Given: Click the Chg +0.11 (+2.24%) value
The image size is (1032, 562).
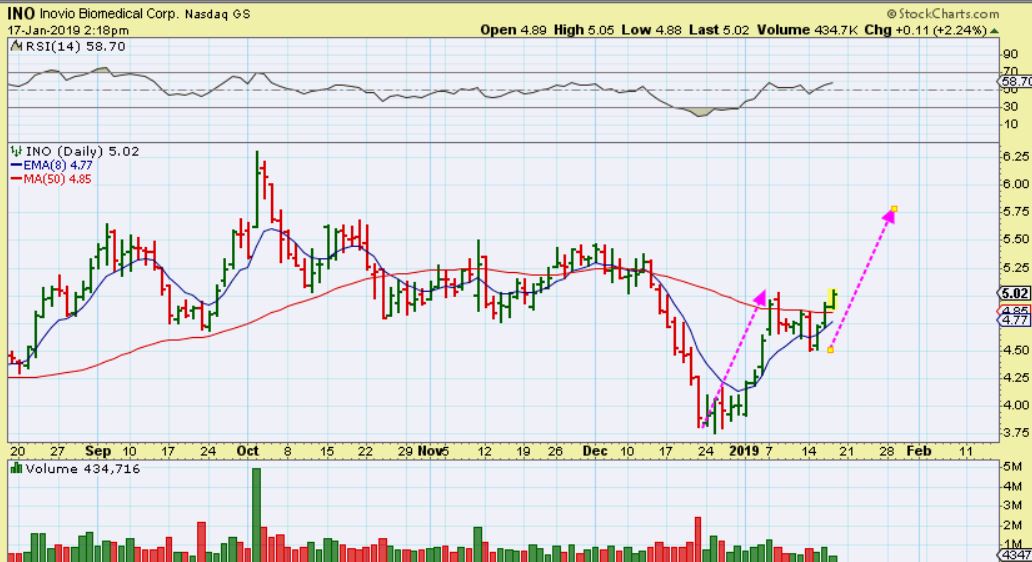Looking at the screenshot, I should coord(925,30).
